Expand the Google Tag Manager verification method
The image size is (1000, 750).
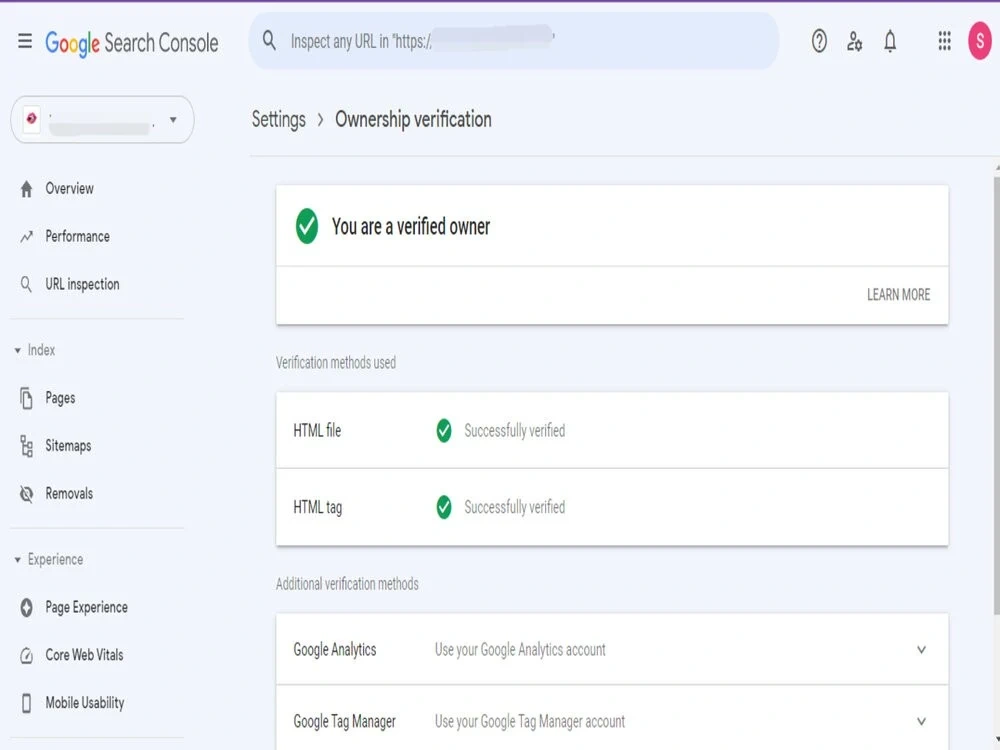tap(921, 721)
